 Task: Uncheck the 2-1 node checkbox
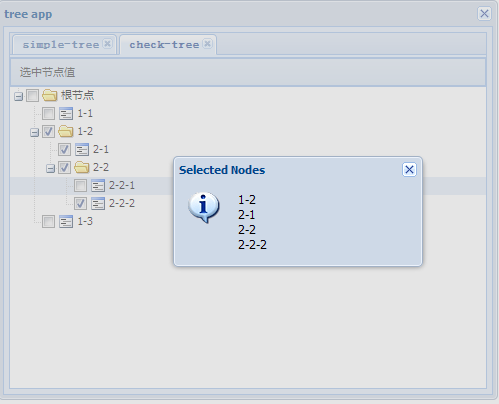point(64,149)
